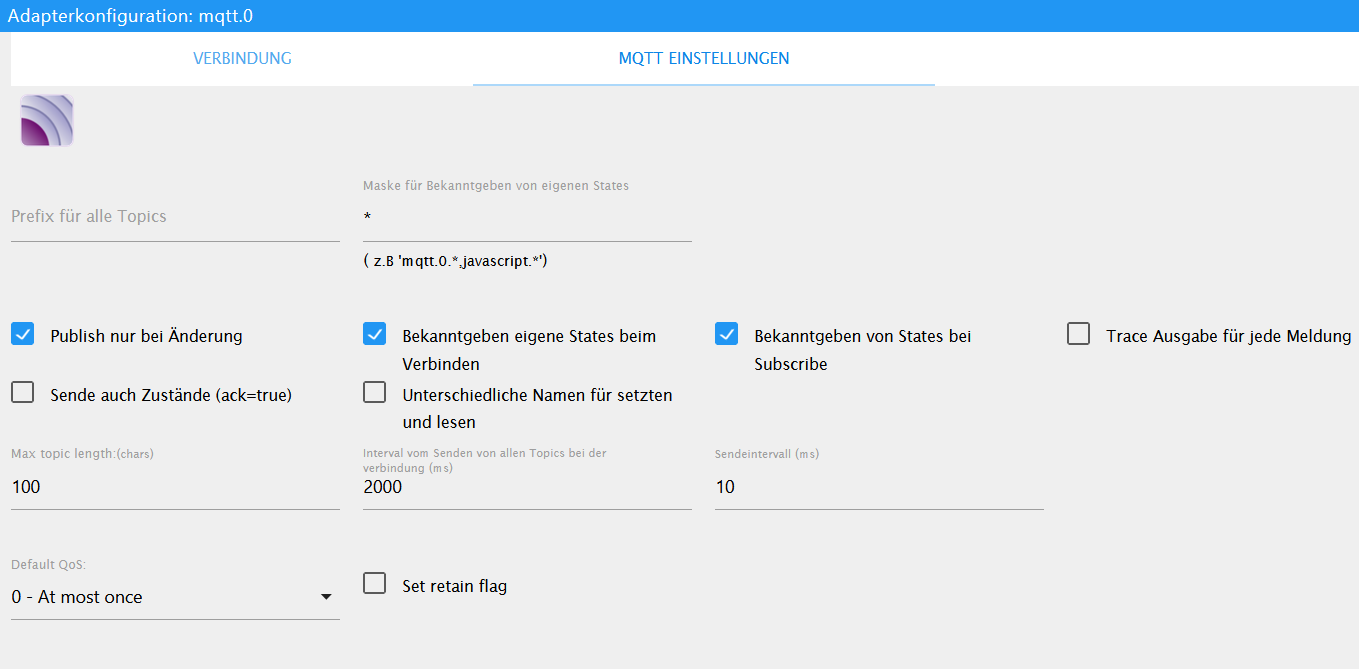This screenshot has width=1359, height=669.
Task: Uncheck Publish nur bei Änderung
Action: (x=23, y=334)
